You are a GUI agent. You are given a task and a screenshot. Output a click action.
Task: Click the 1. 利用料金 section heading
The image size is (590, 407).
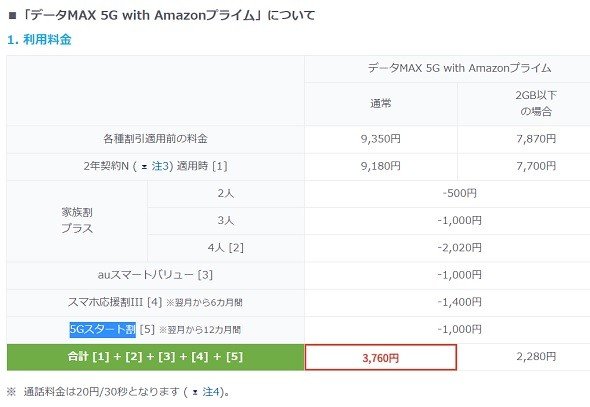pos(39,39)
